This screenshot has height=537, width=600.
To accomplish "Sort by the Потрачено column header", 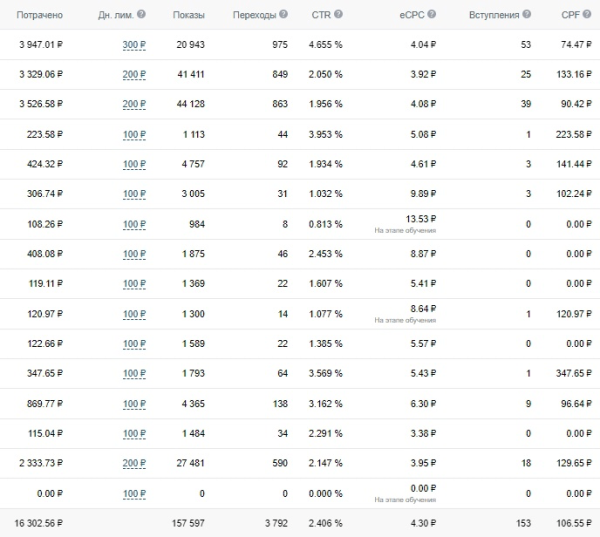I will (x=39, y=15).
